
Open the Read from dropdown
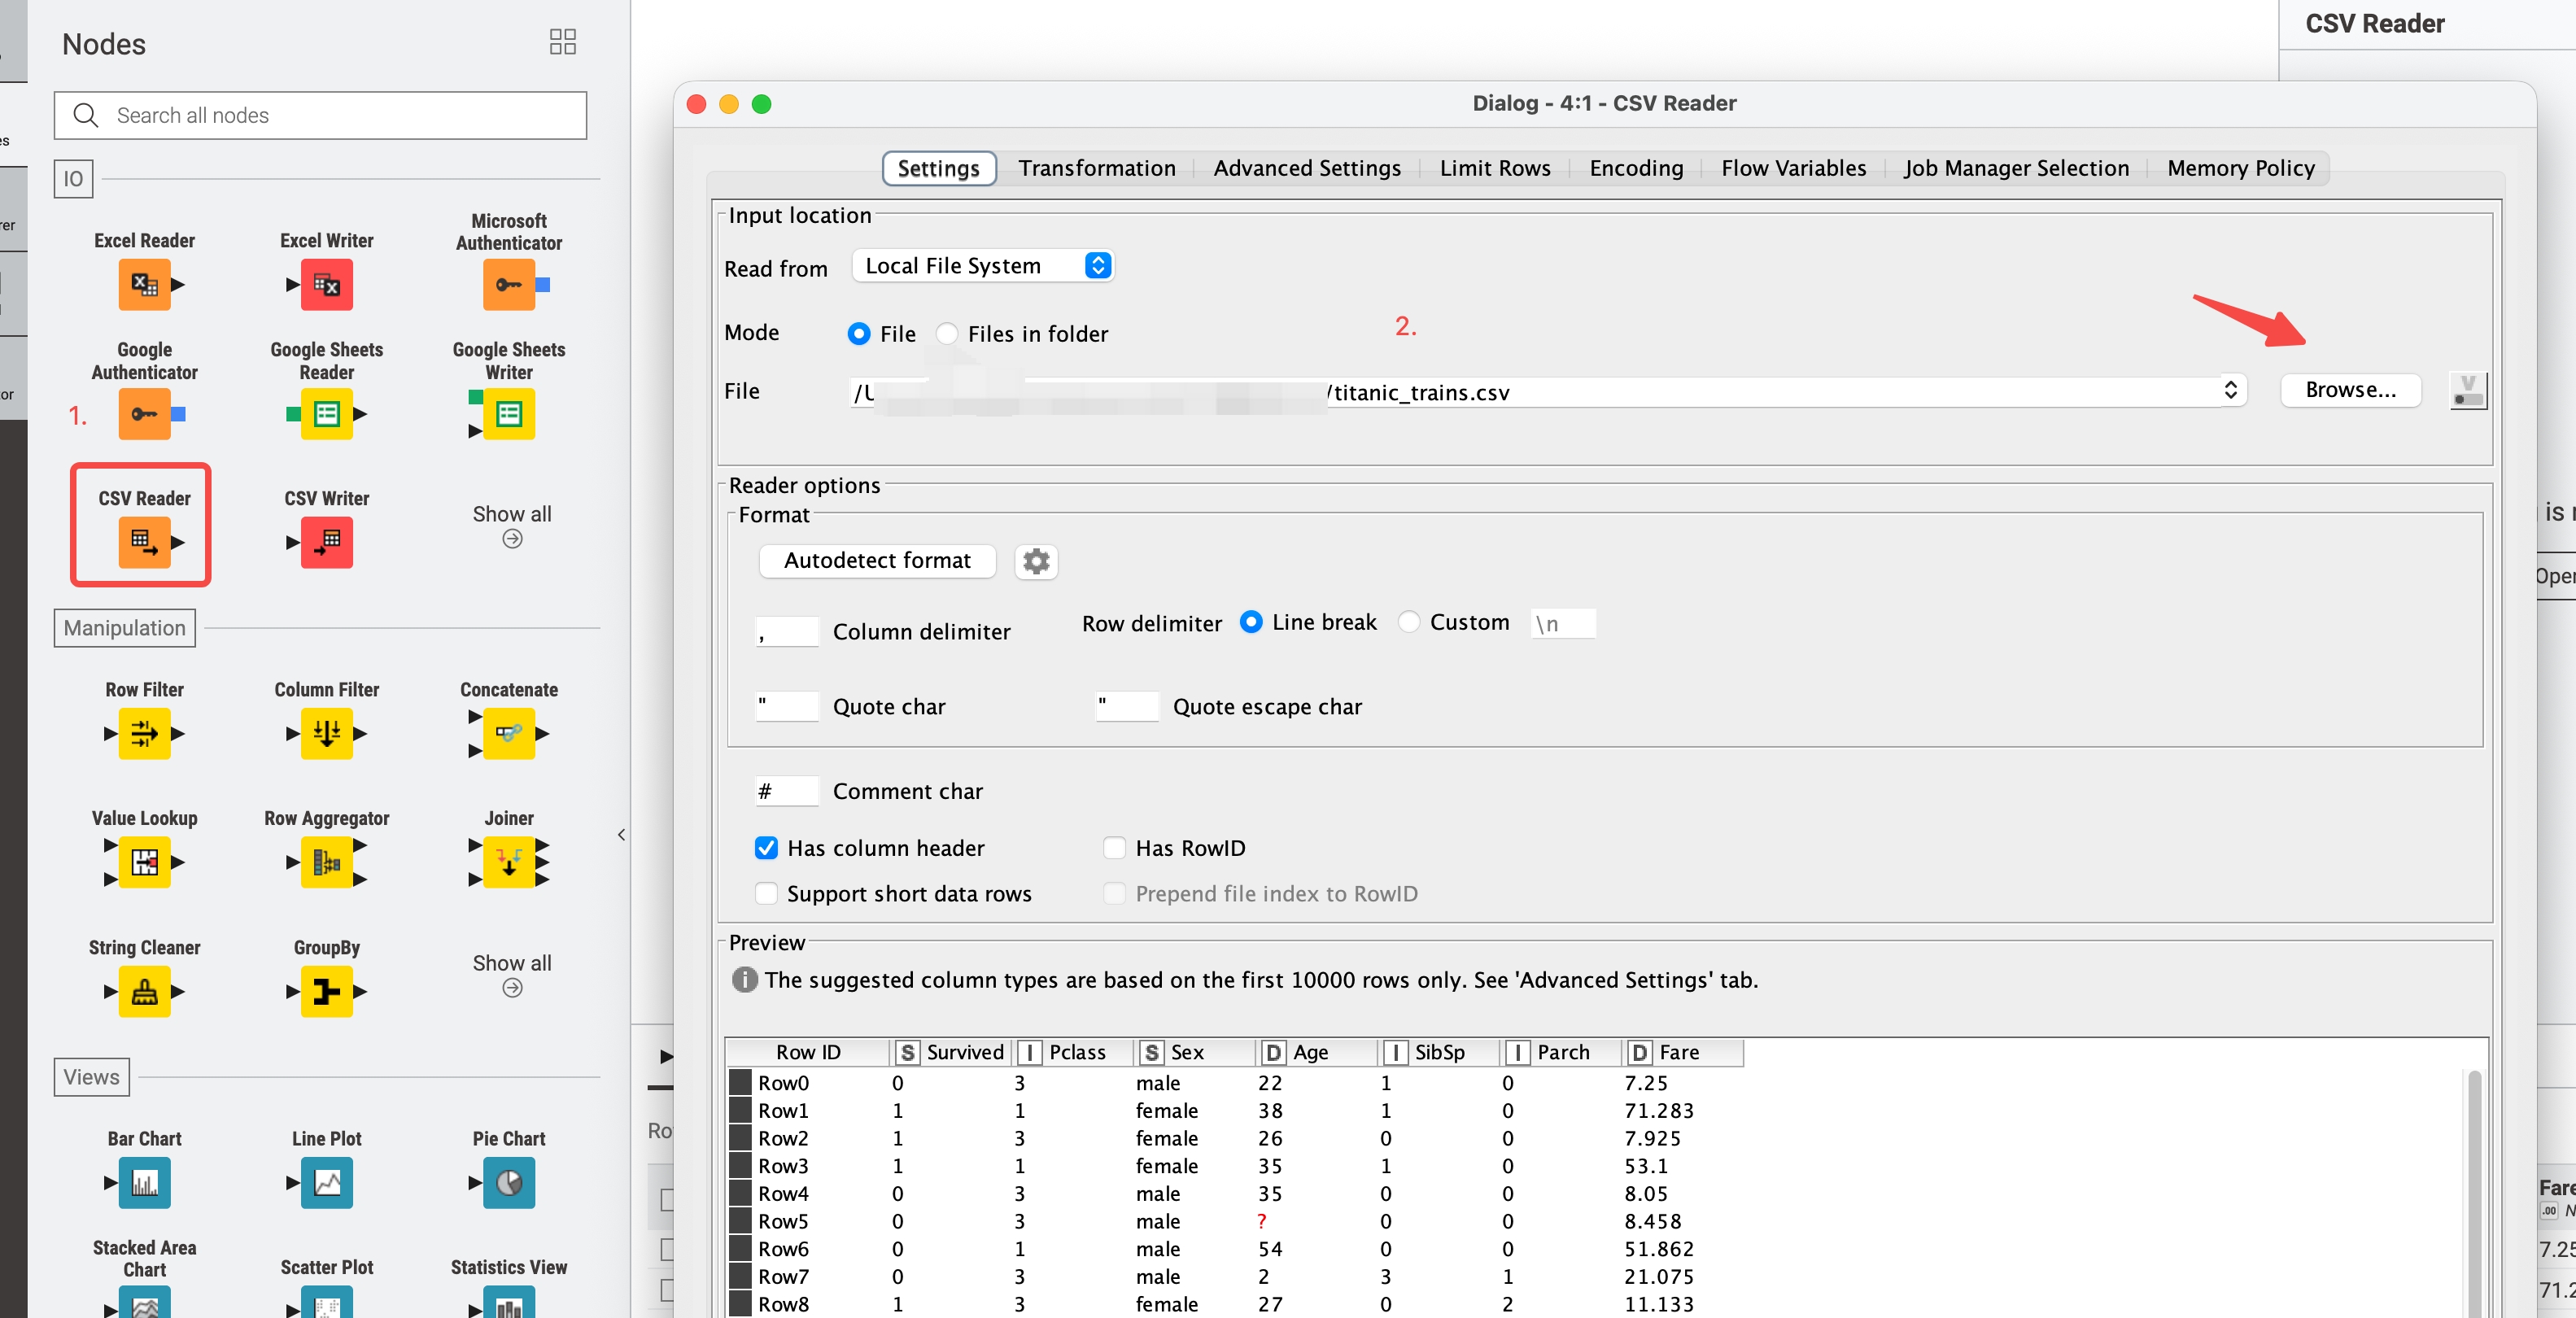pyautogui.click(x=984, y=266)
